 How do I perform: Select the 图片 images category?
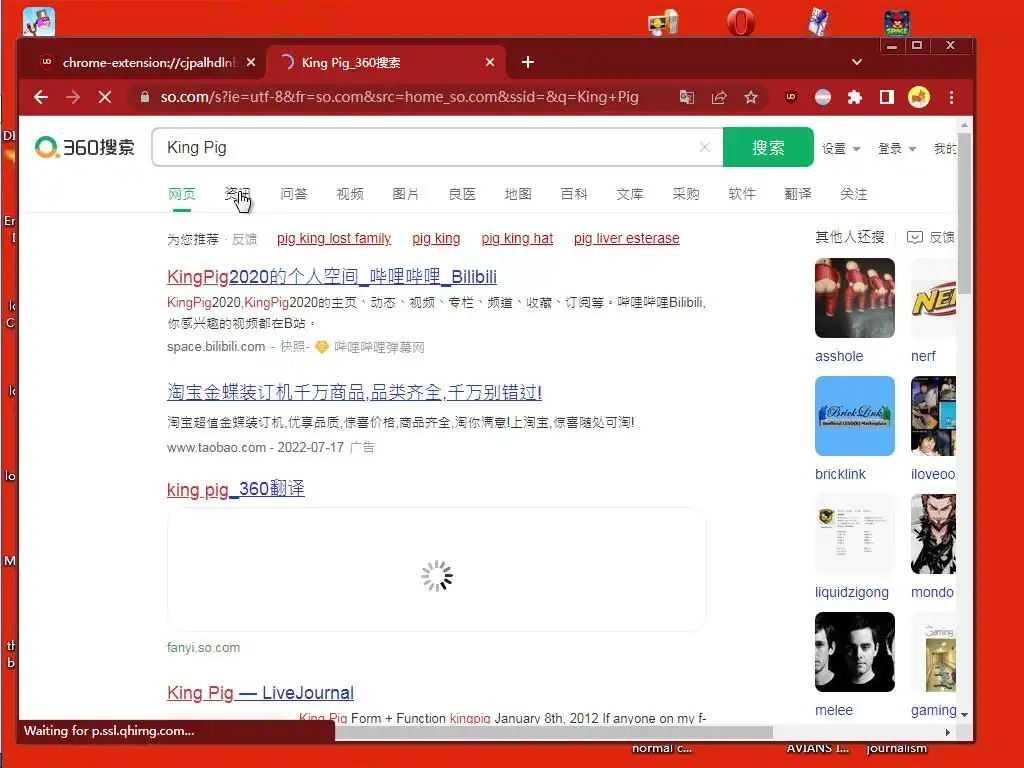[x=406, y=194]
